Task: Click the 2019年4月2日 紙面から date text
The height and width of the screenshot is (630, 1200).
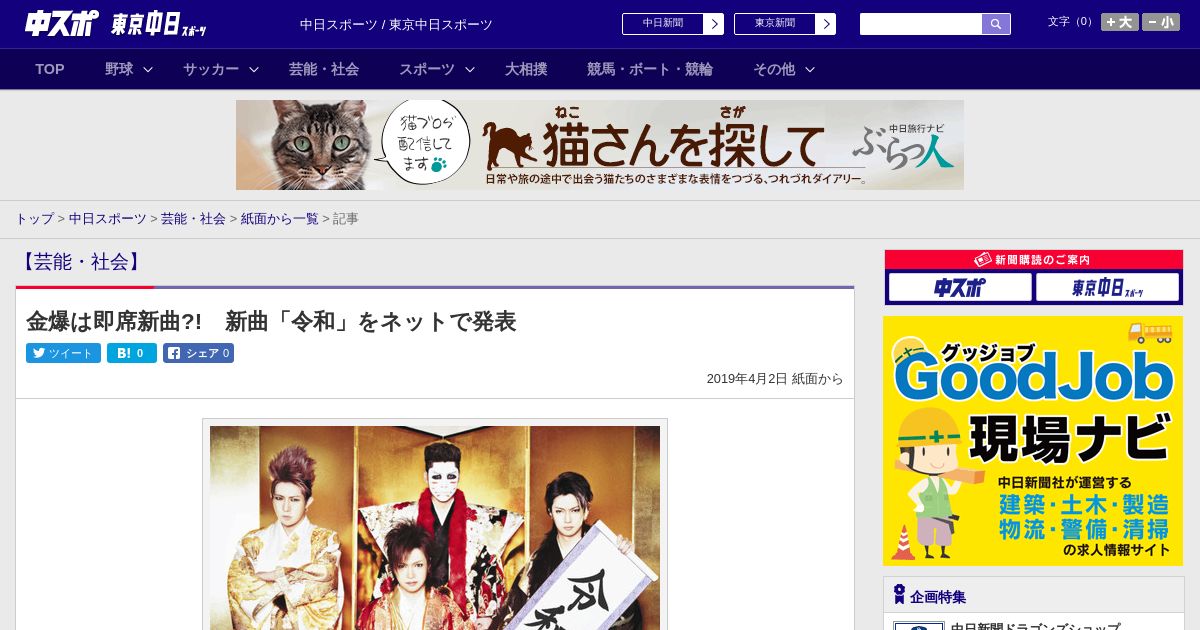Action: coord(775,379)
